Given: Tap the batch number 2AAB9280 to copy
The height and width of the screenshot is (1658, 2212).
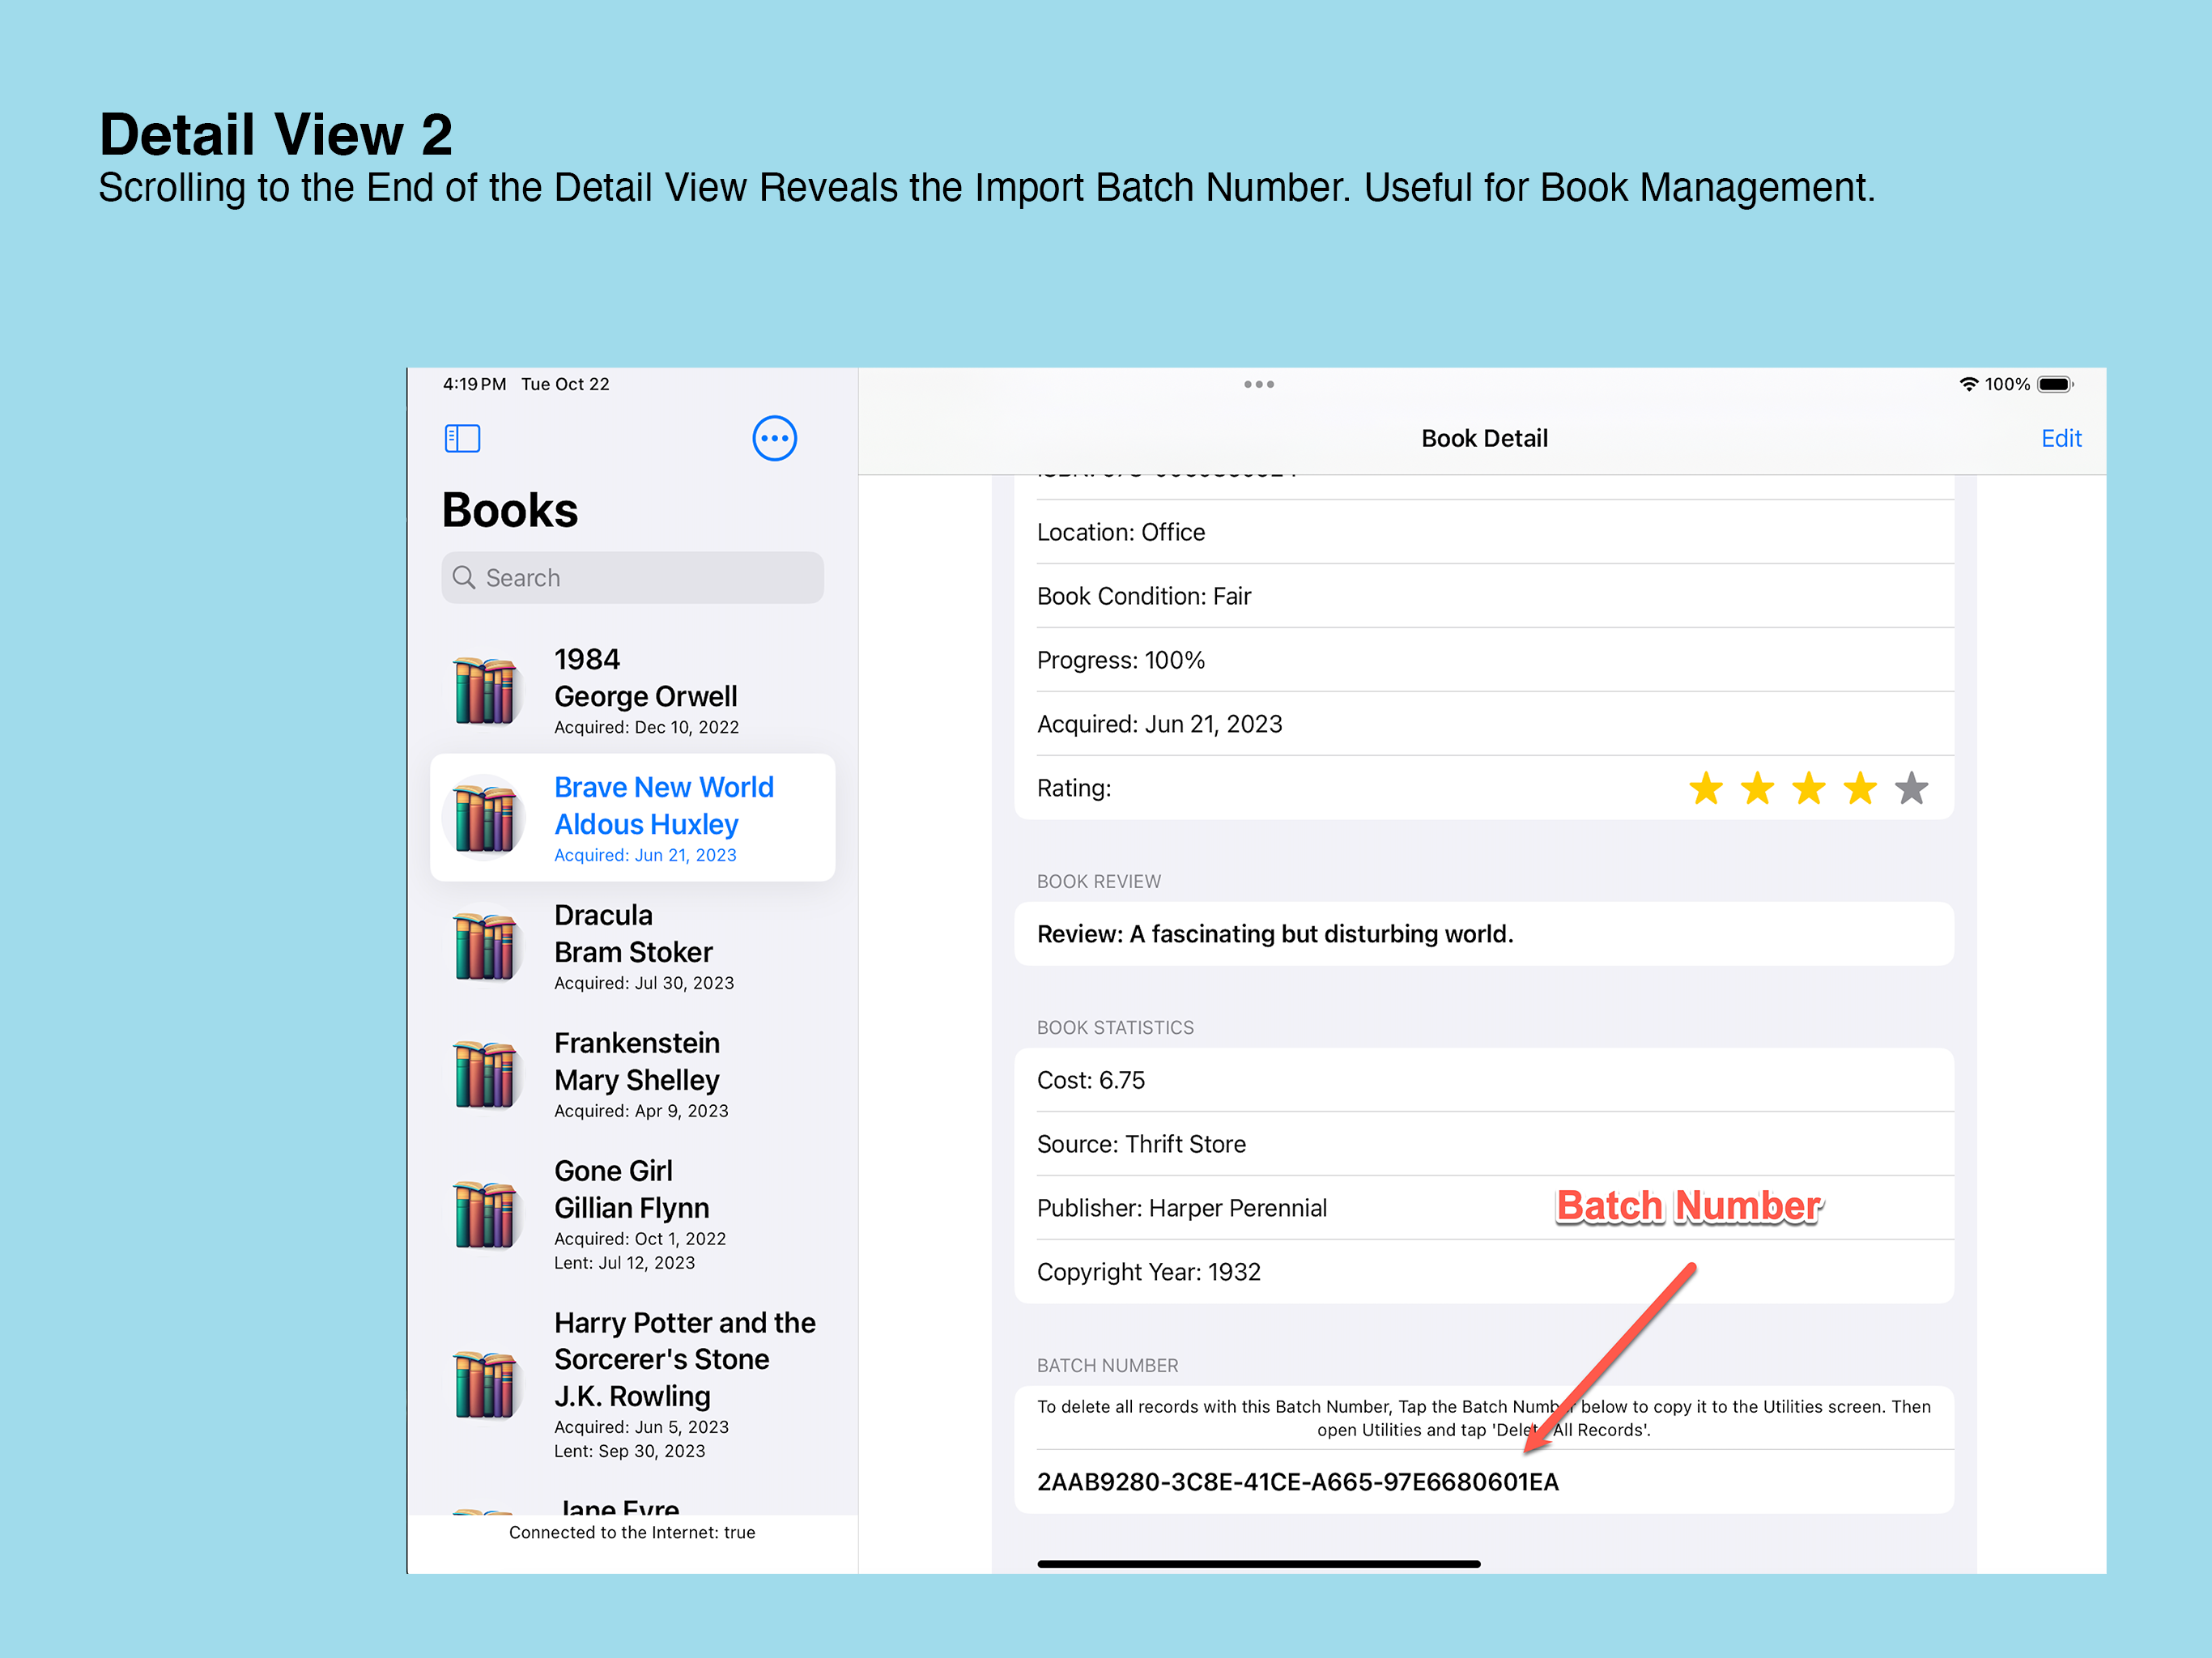Looking at the screenshot, I should (x=1297, y=1481).
